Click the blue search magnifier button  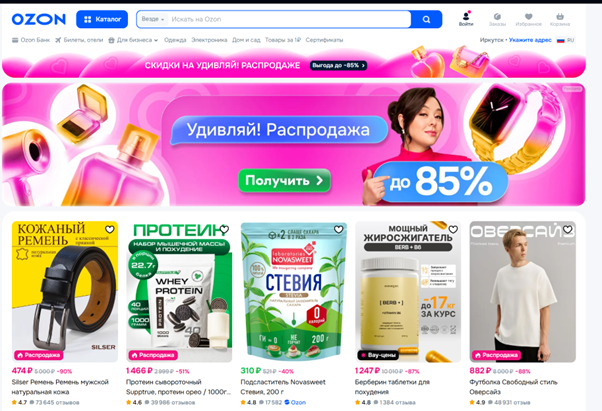(426, 19)
